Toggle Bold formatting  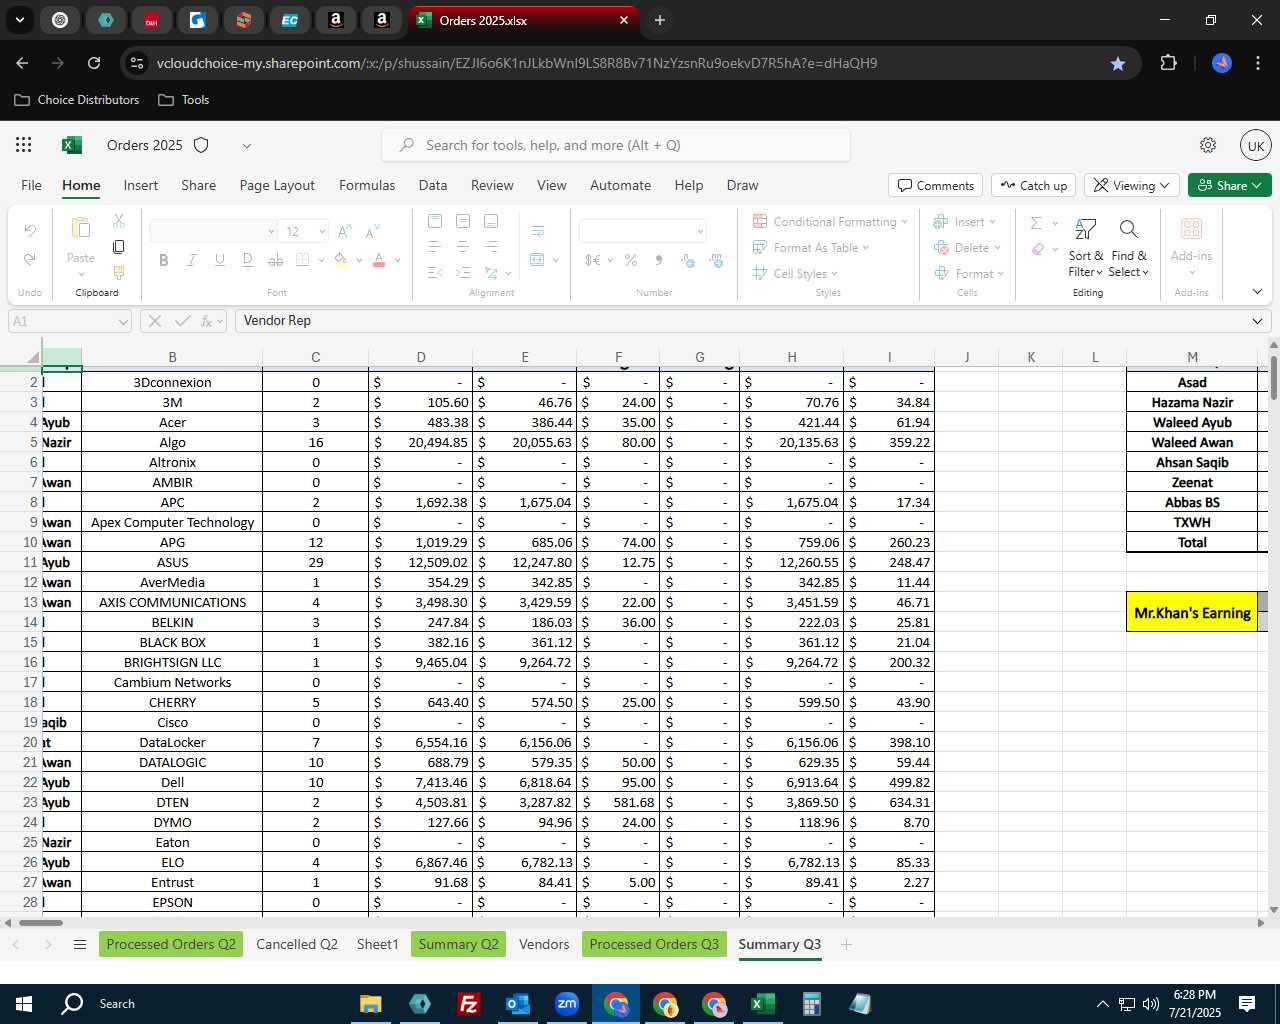click(x=164, y=260)
